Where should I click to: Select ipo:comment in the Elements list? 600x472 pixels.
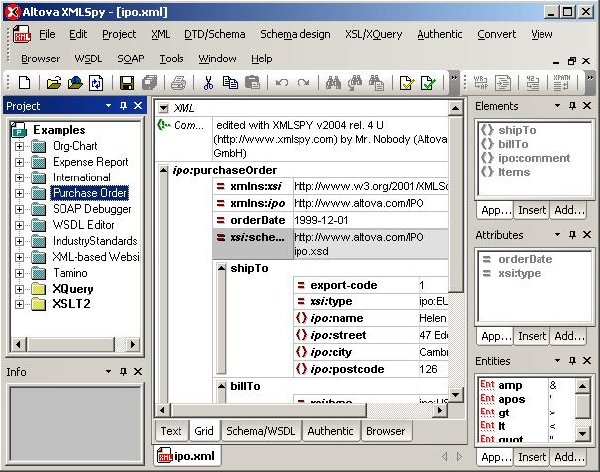click(534, 158)
